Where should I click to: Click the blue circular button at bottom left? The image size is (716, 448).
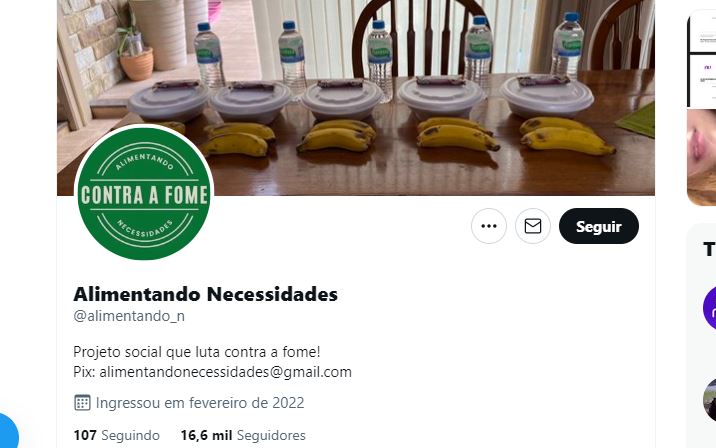[5, 434]
